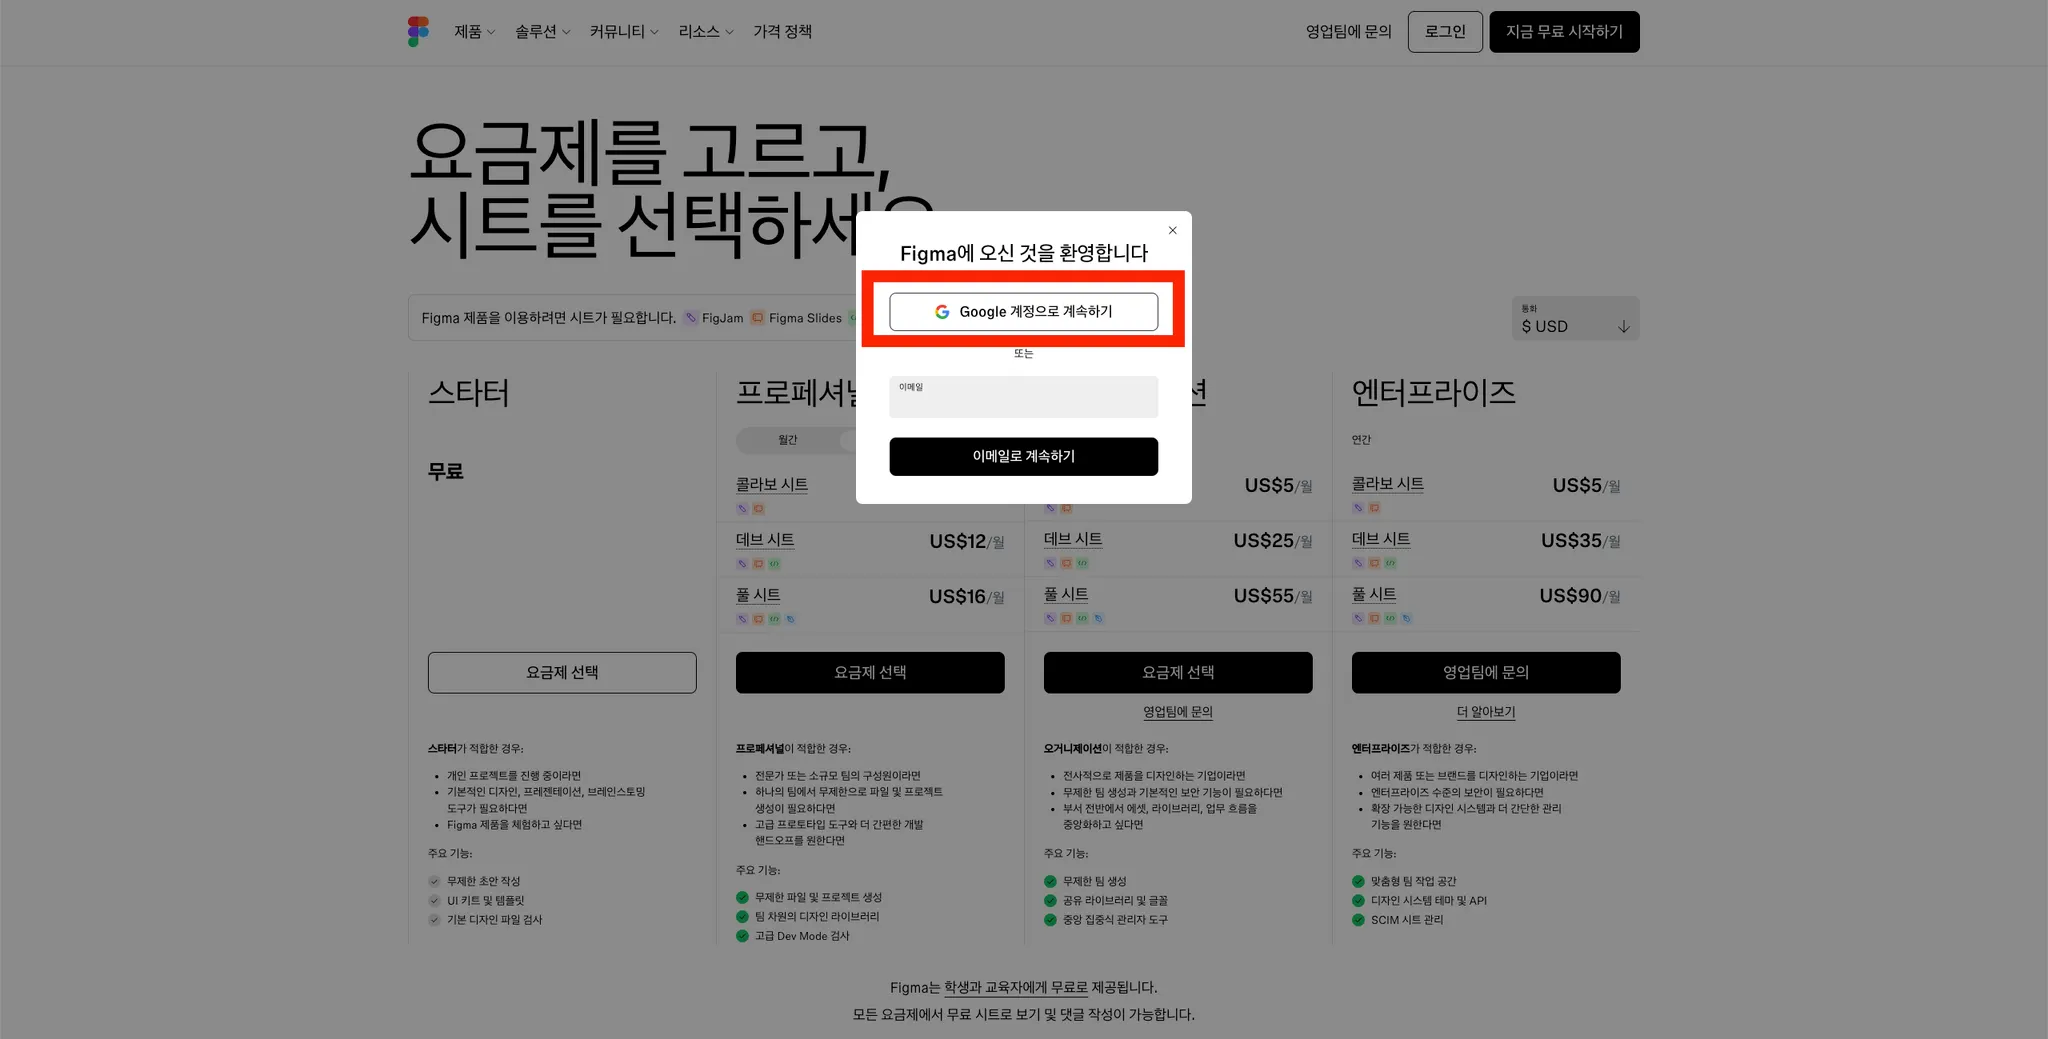The height and width of the screenshot is (1039, 2048).
Task: Click the '고급 Dev Mode 검사' feature text
Action: [x=802, y=936]
